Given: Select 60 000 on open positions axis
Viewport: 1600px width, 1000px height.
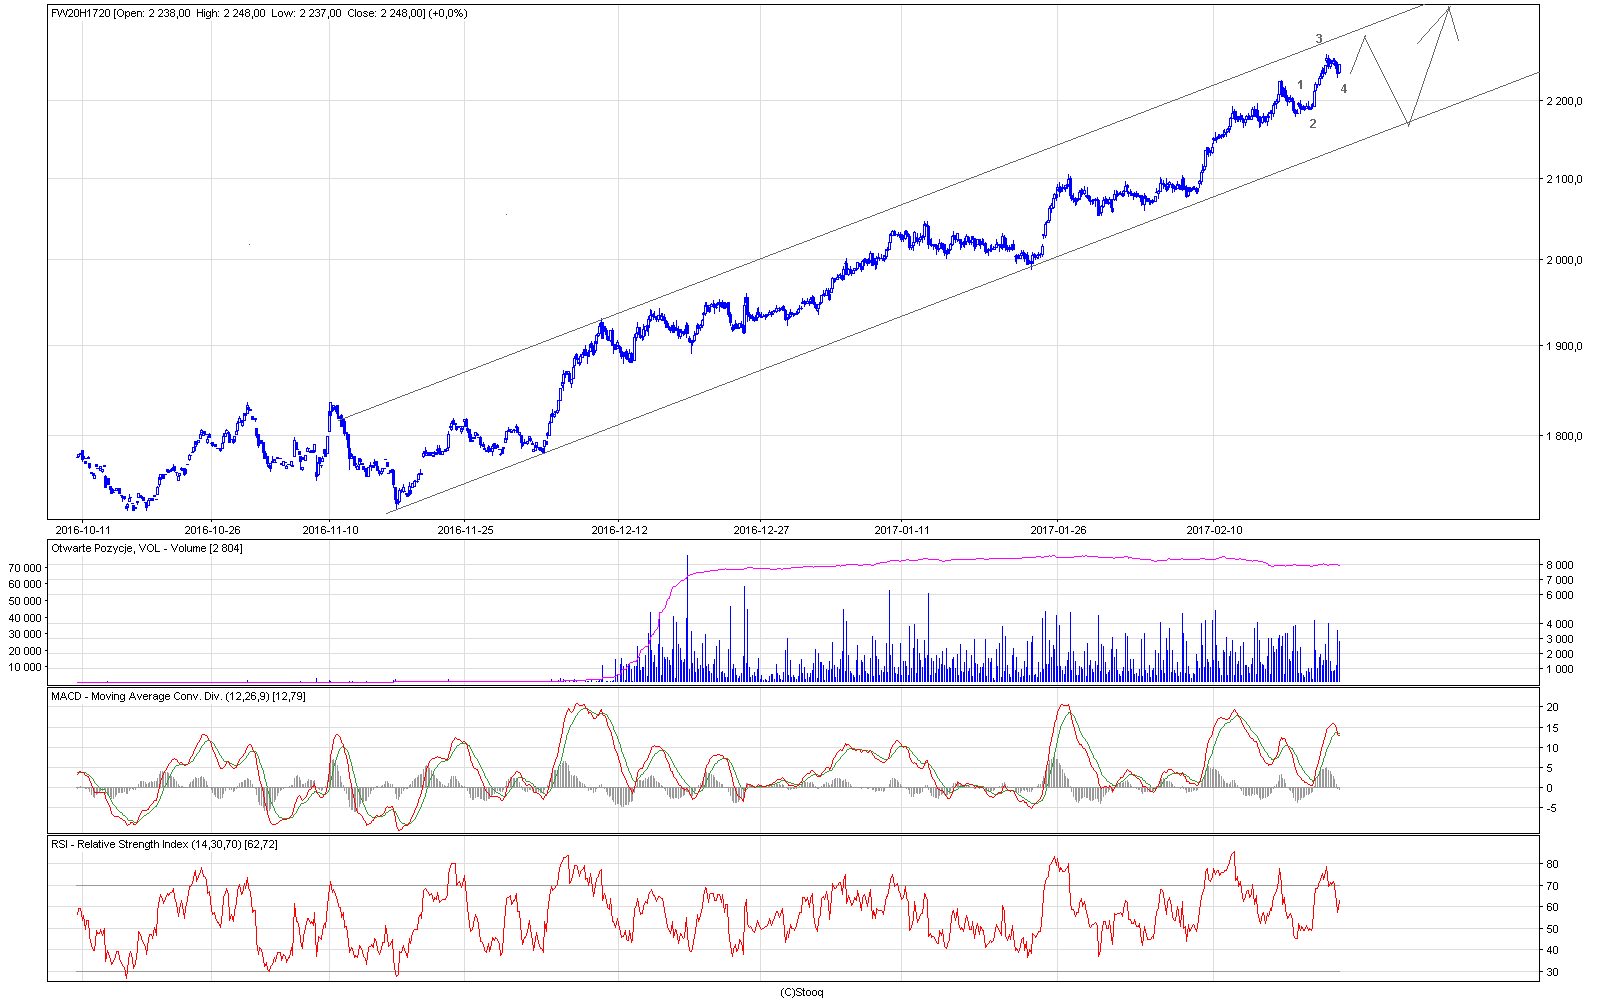Looking at the screenshot, I should tap(24, 585).
